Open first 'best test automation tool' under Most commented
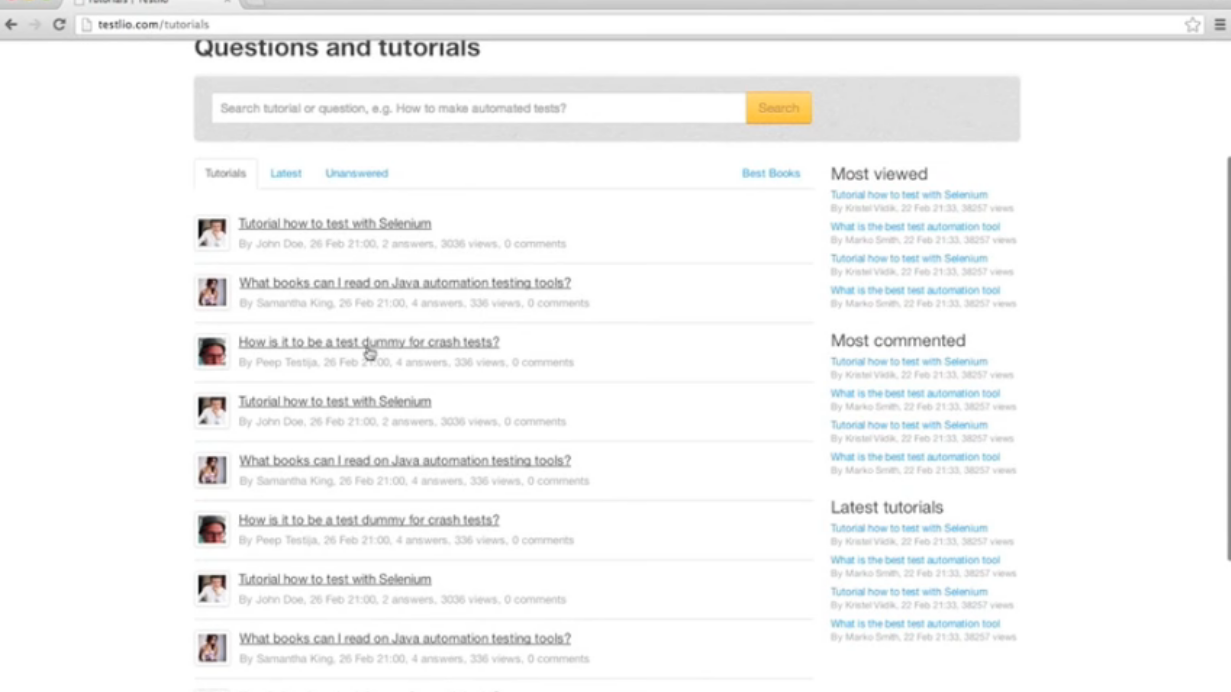 (915, 394)
